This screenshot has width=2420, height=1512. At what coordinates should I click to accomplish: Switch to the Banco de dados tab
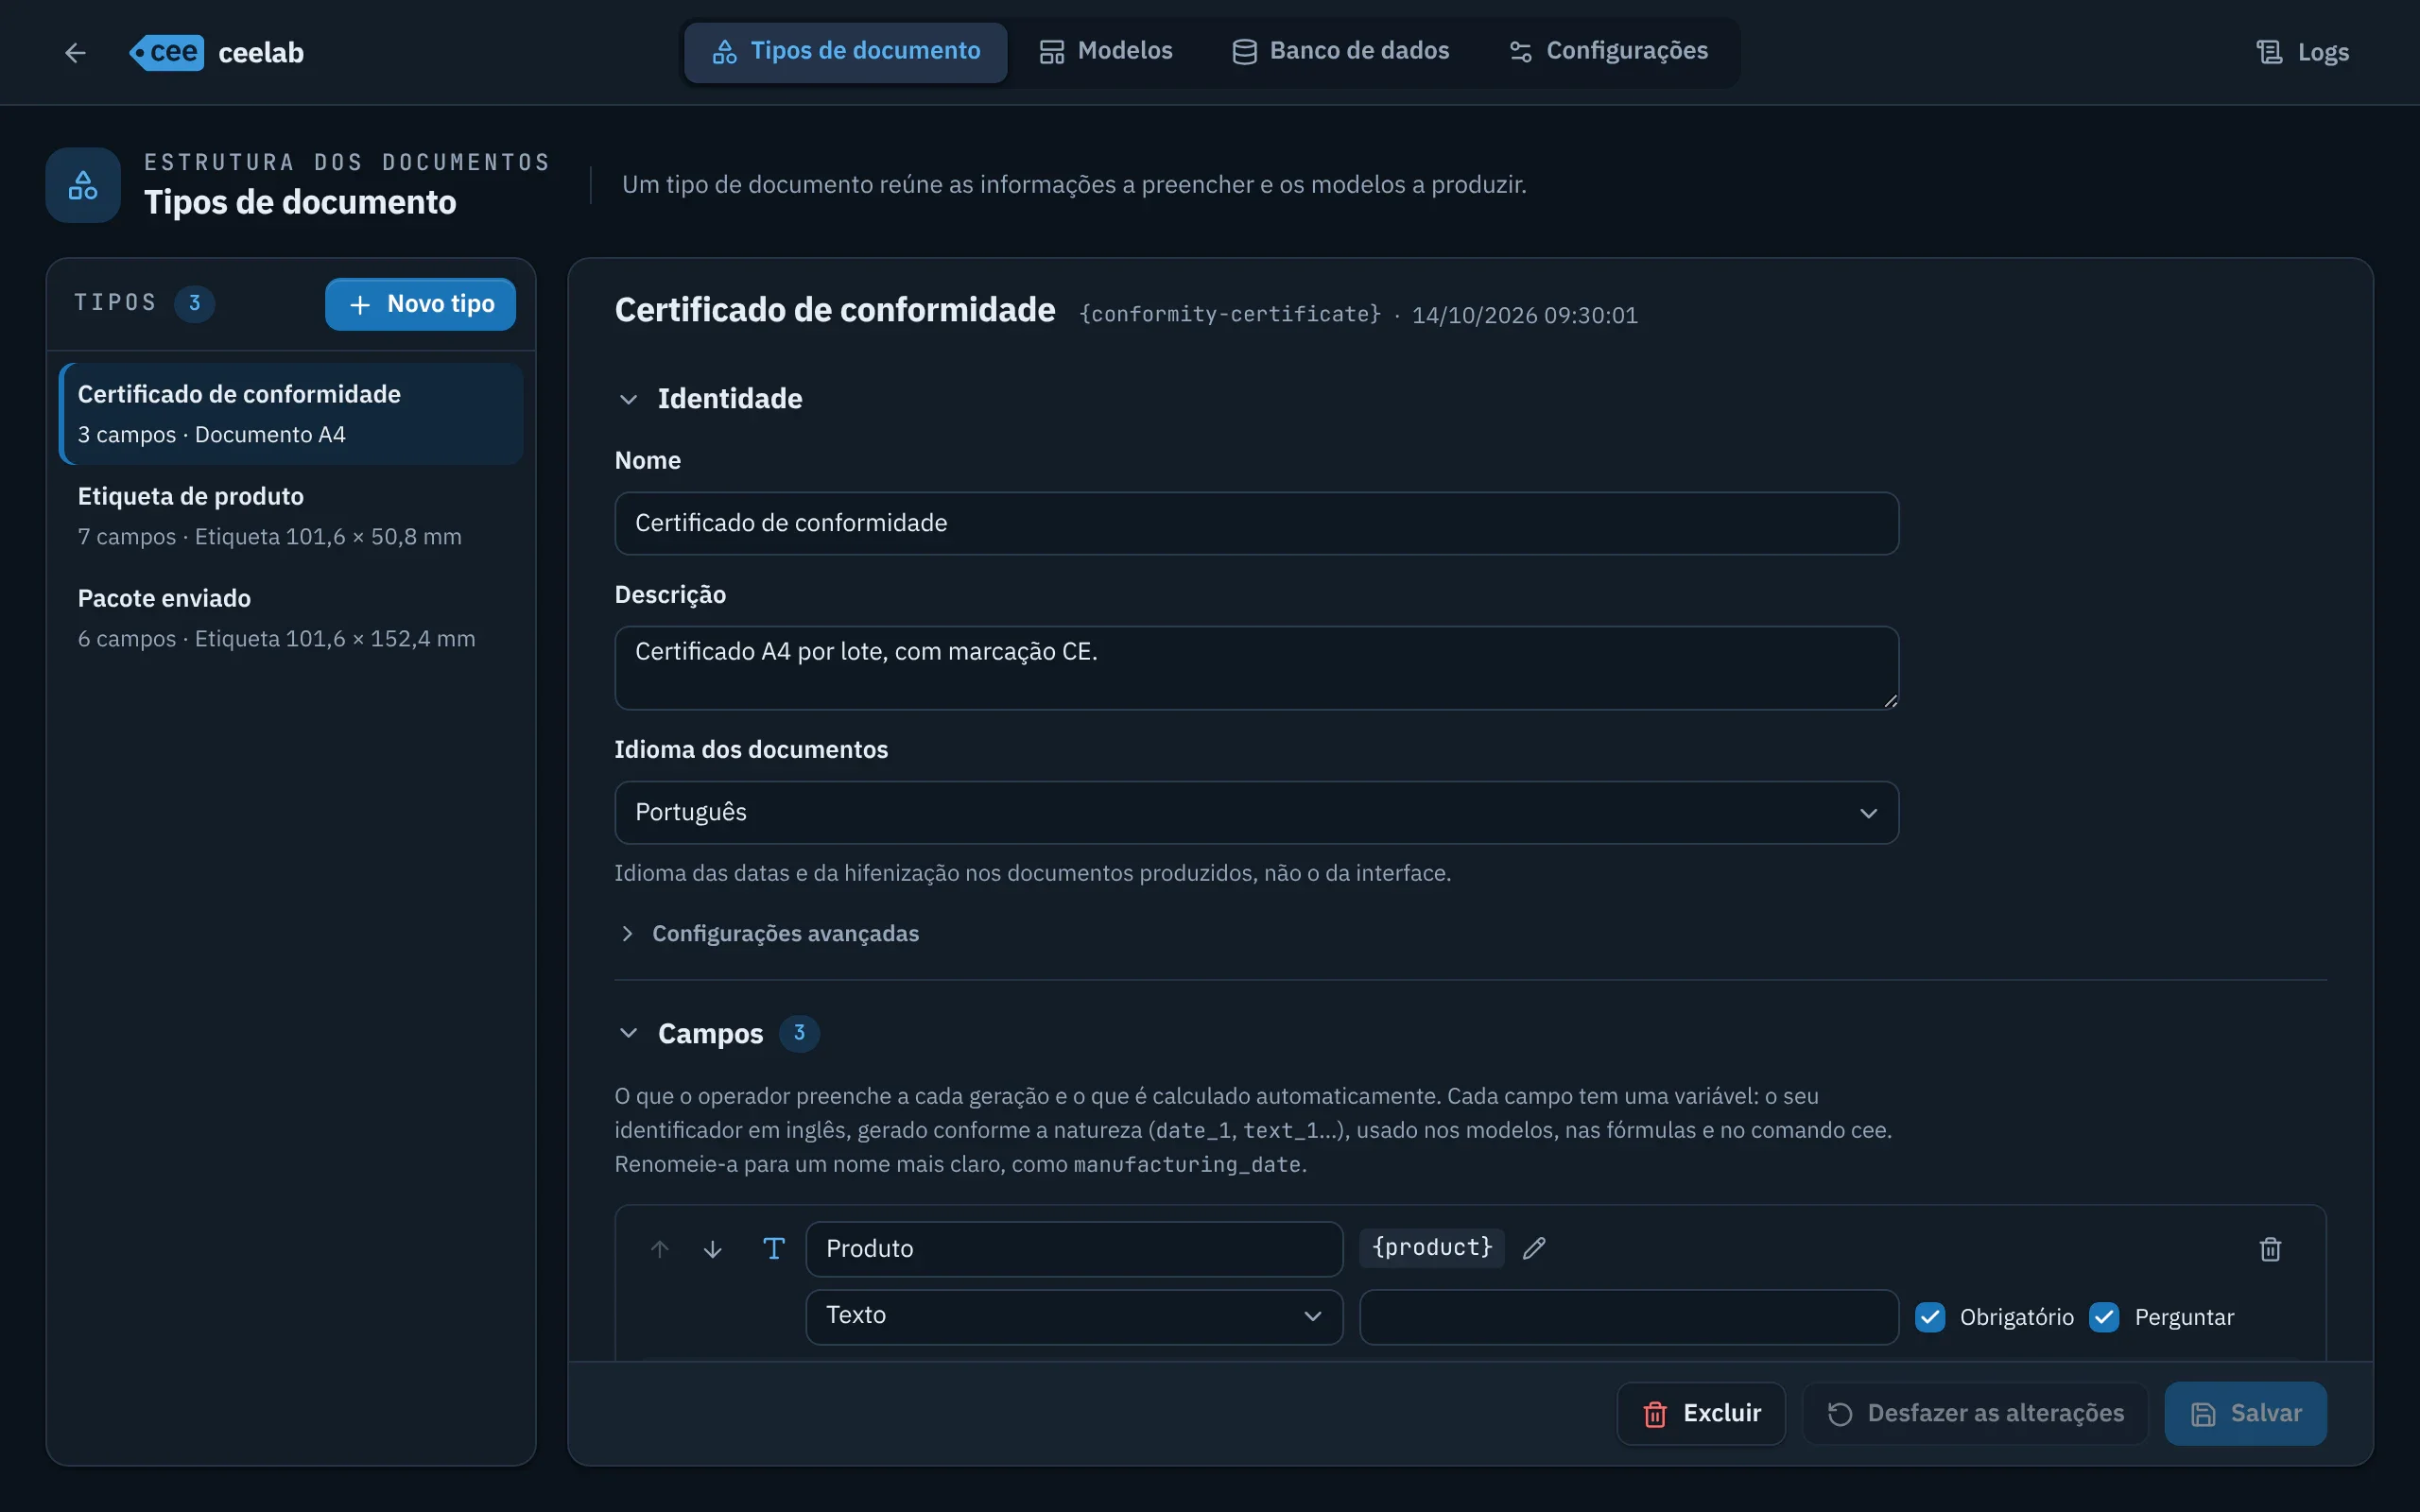tap(1340, 51)
